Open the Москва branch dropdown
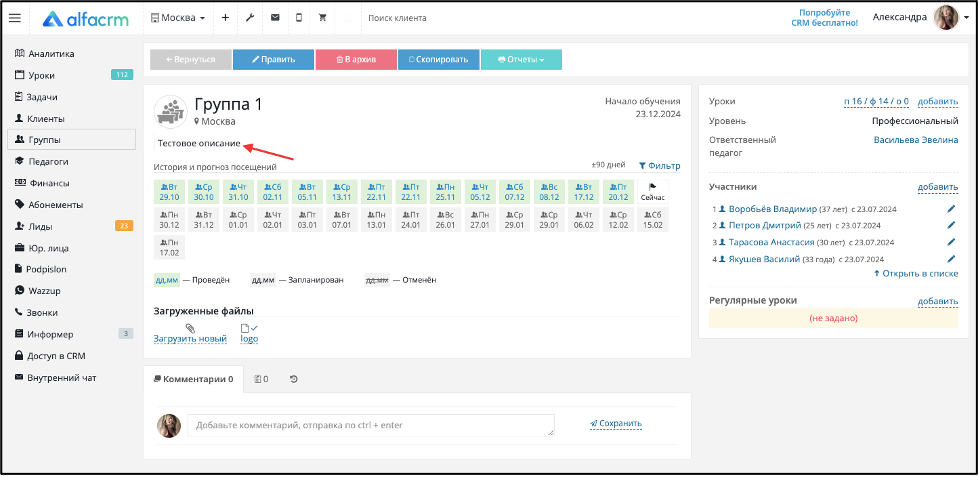The height and width of the screenshot is (477, 979). pyautogui.click(x=178, y=18)
